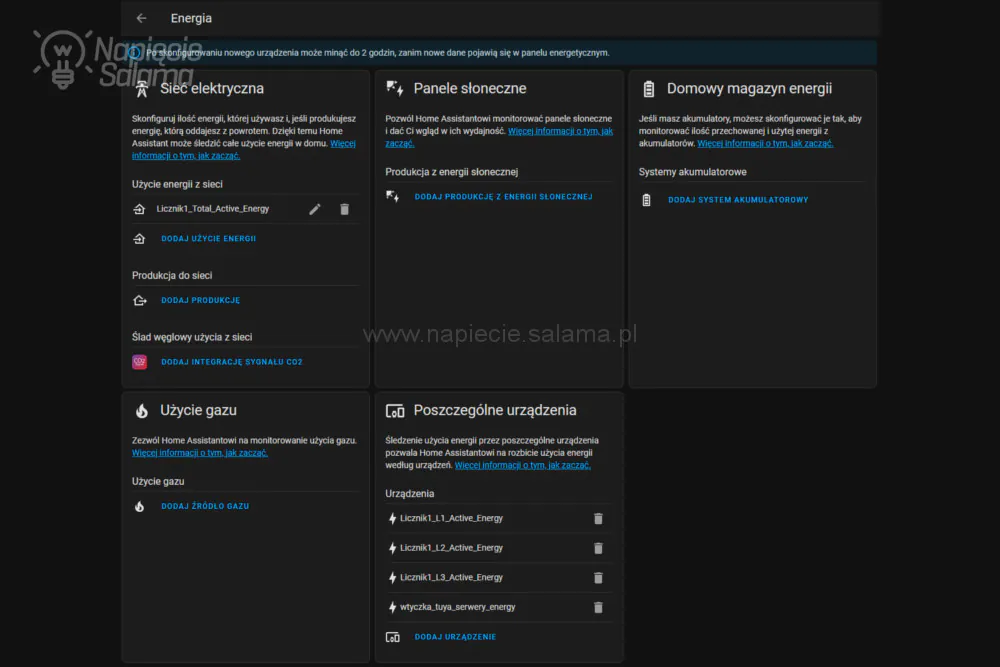Delete the wtyczka_tuya_serwery_energy device
Screen dimensions: 1000x667
(x=598, y=608)
